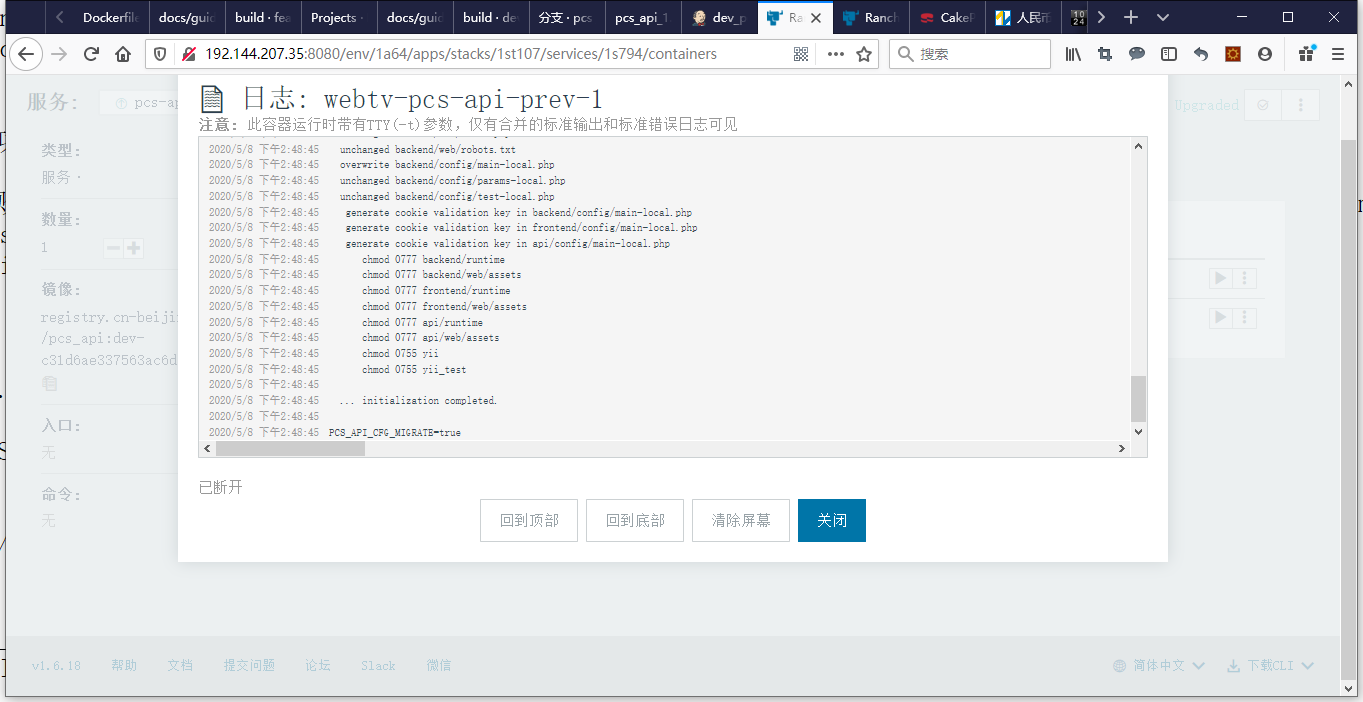Image resolution: width=1363 pixels, height=702 pixels.
Task: Open service kebab menu beside Upgraded
Action: coord(1301,104)
